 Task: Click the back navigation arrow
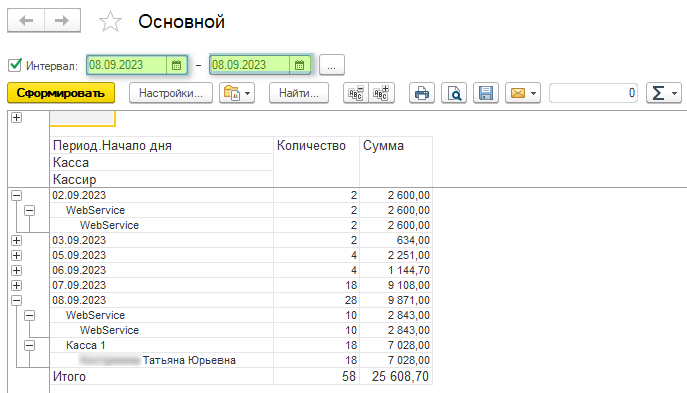26,20
